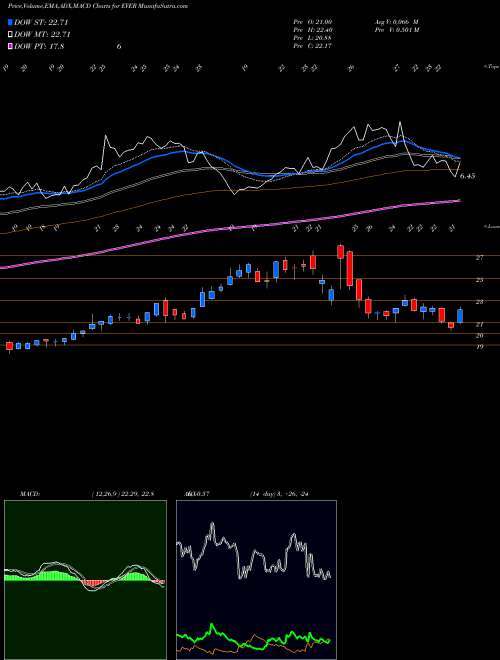Viewport: 500px width, 660px height.
Task: Click the ADX (14 day) values text
Action: [x=279, y=494]
